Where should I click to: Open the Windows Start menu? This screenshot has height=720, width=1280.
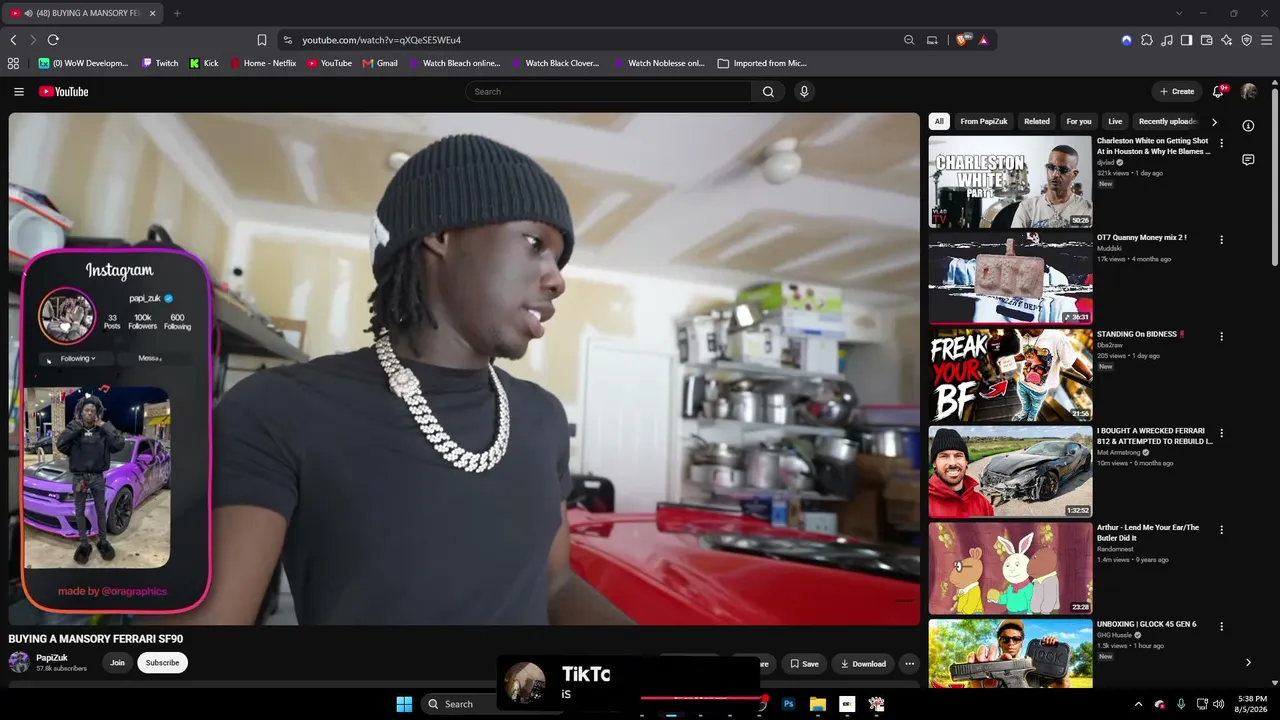404,704
